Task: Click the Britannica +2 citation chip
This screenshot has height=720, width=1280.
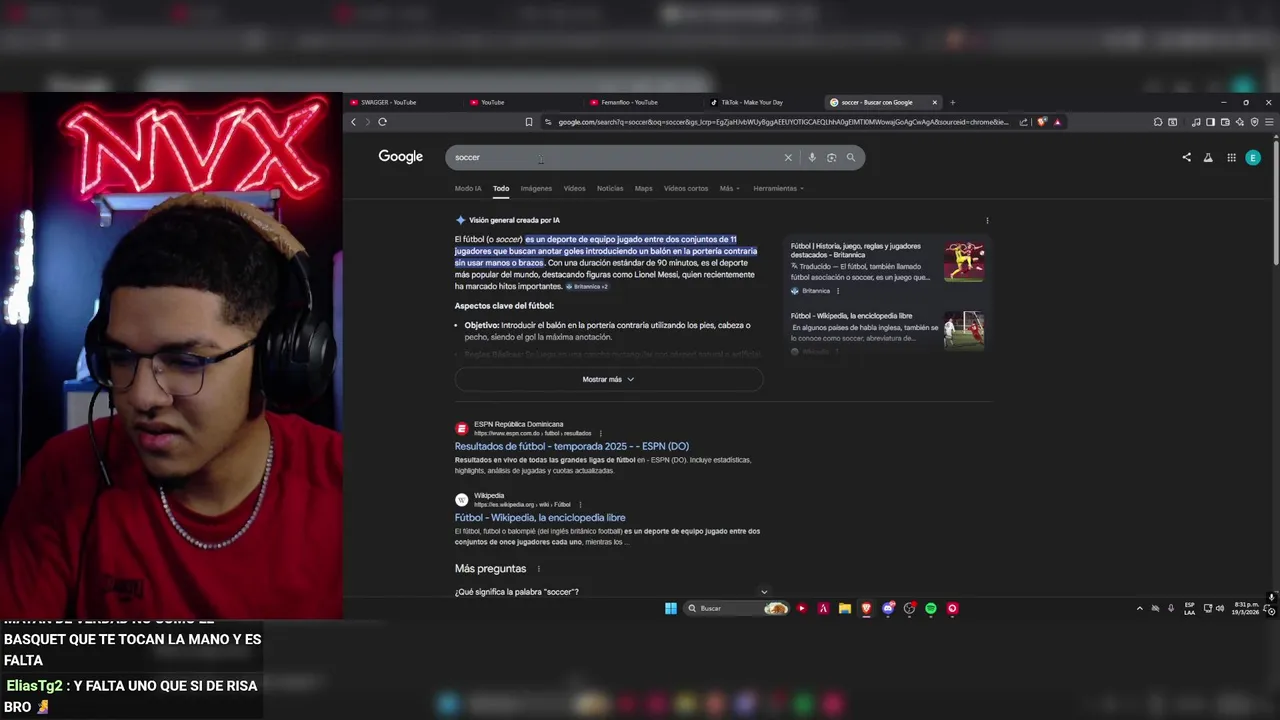Action: click(587, 287)
